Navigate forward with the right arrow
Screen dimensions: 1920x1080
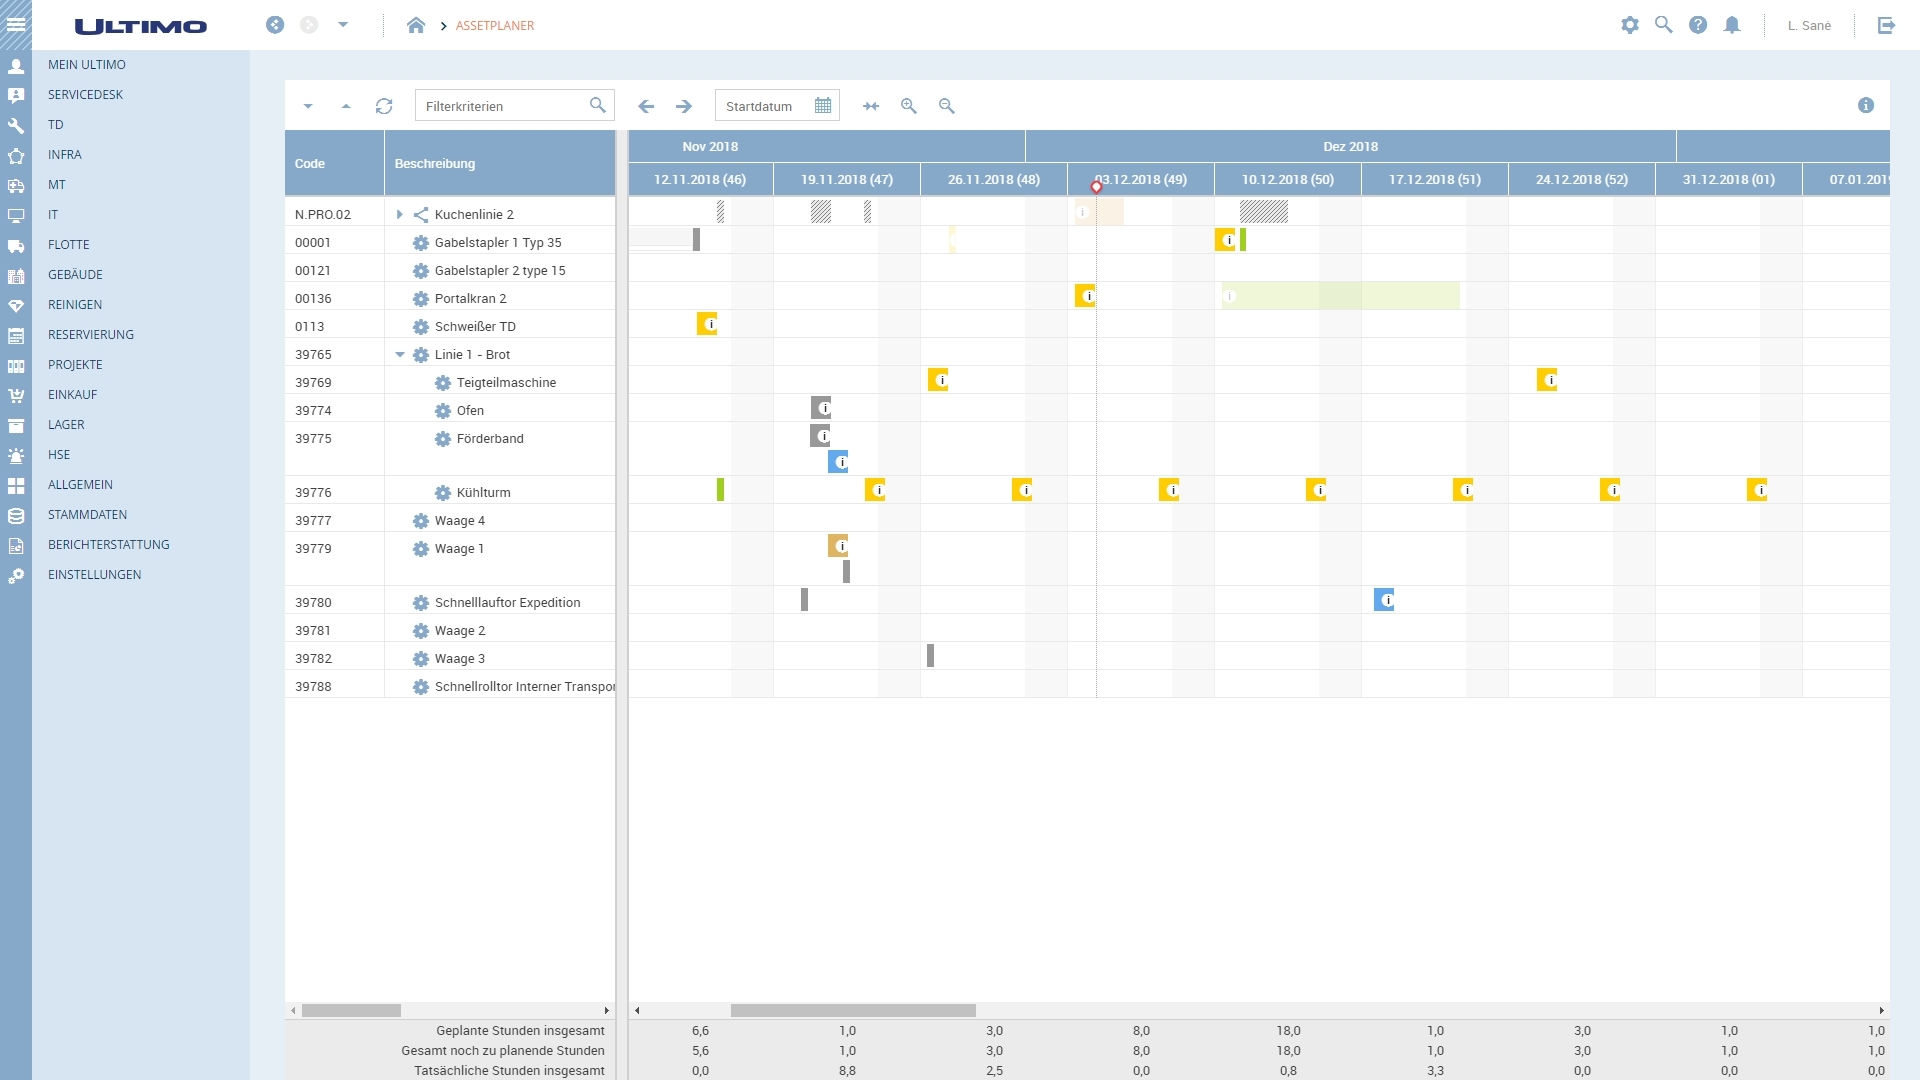tap(684, 105)
